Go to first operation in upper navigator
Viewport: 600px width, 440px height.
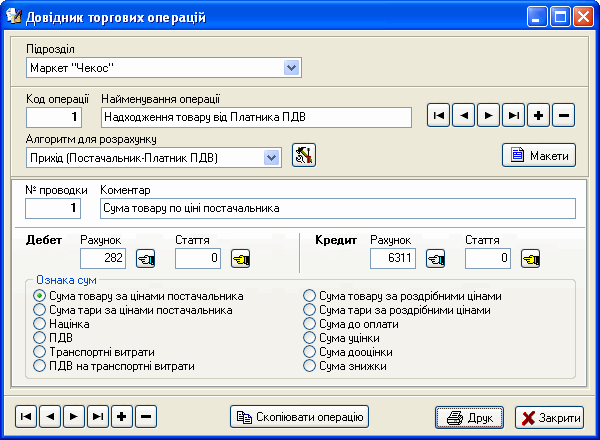tap(439, 115)
